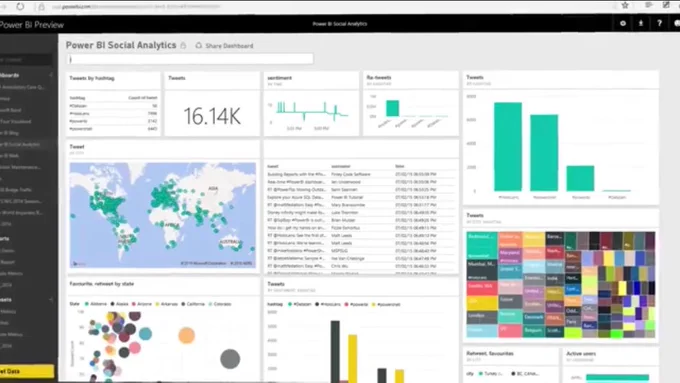Click the Alabama legend marker

point(87,304)
